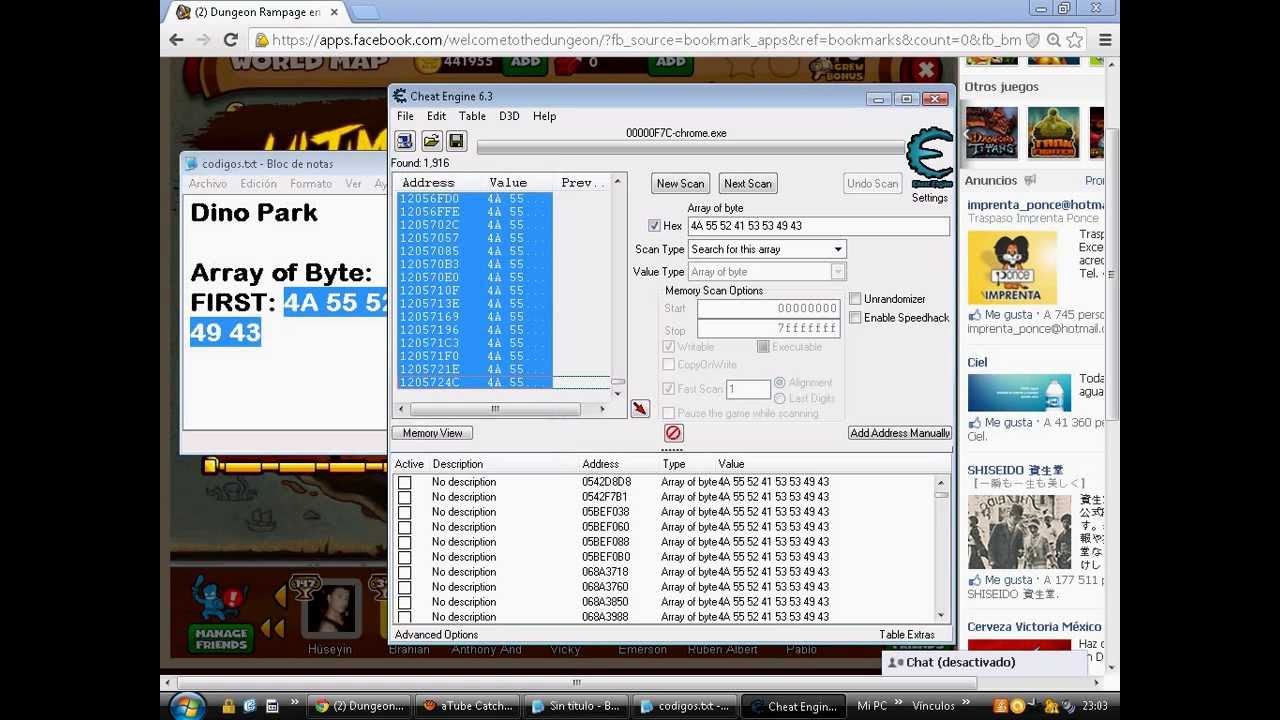Click the shield icon in the address bar

[1032, 40]
